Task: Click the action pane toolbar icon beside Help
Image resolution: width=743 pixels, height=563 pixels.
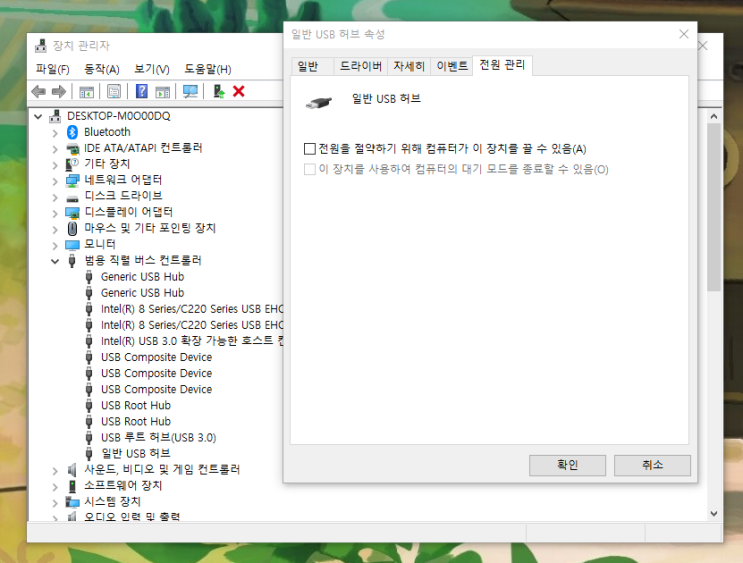Action: 163,91
